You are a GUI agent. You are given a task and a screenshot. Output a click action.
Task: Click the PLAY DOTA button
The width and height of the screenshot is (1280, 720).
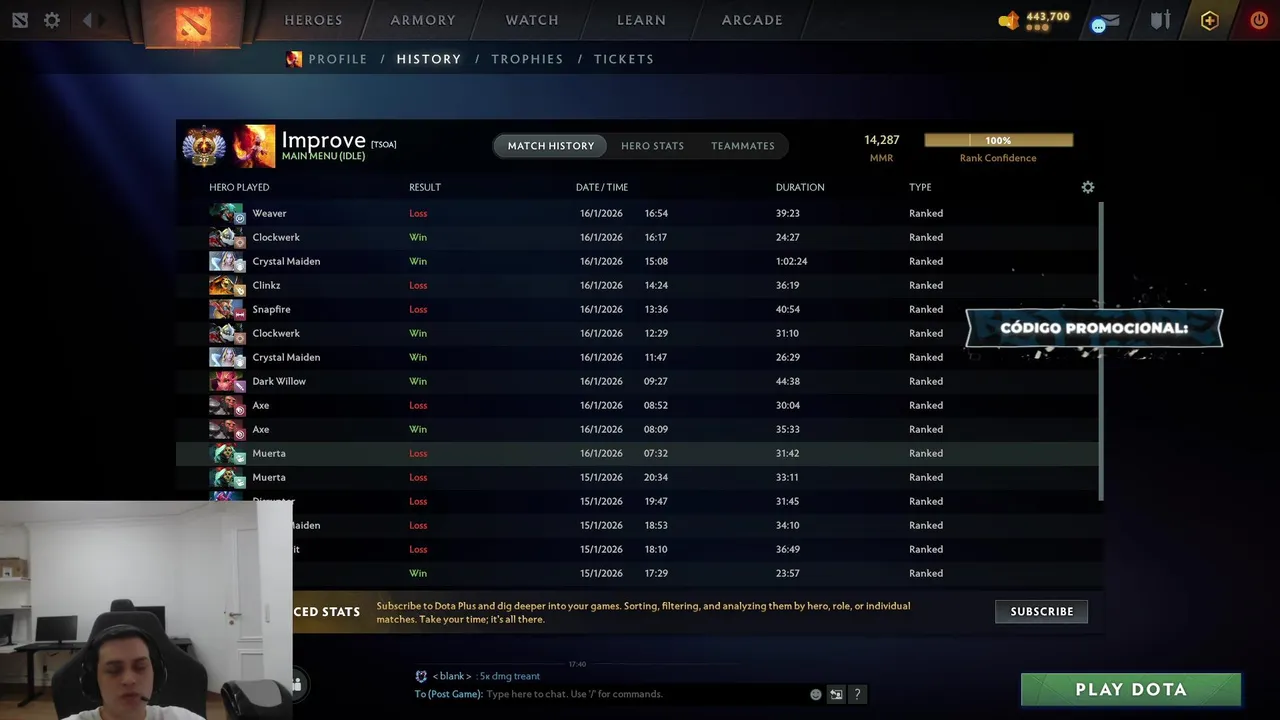click(1131, 689)
